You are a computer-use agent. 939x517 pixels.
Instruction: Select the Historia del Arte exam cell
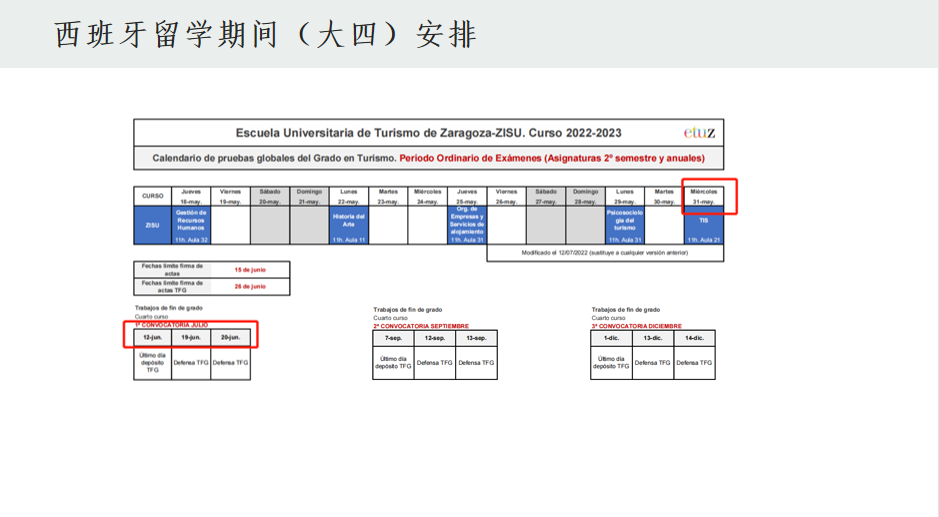pyautogui.click(x=348, y=226)
